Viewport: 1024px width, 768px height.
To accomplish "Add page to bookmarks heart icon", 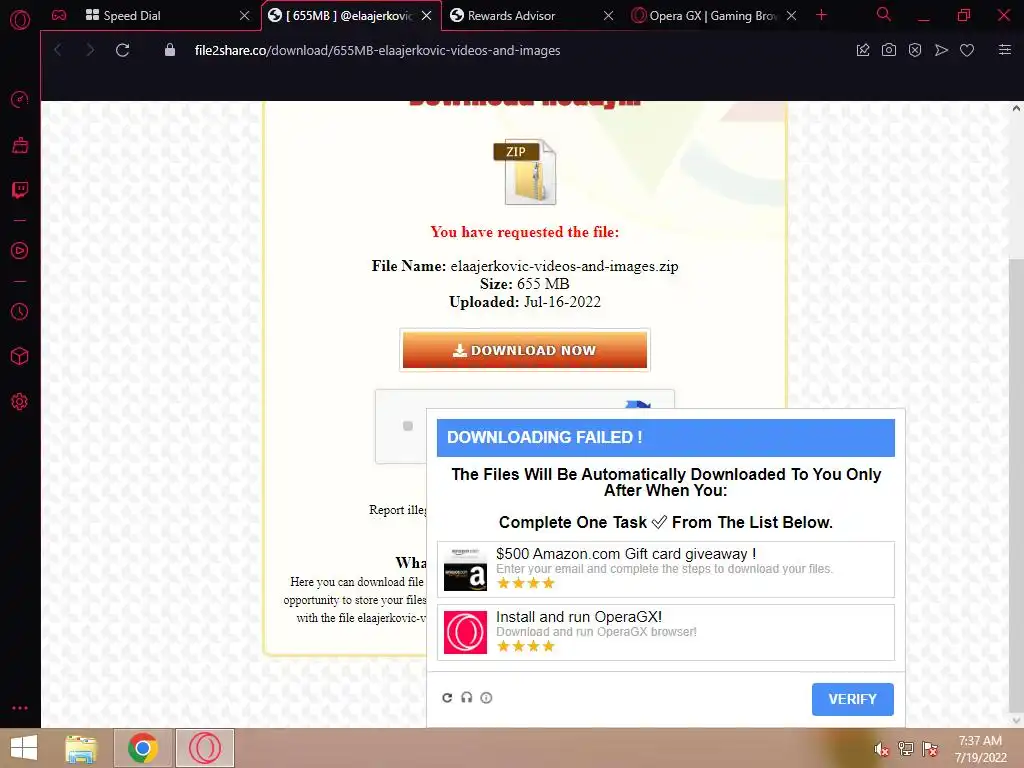I will click(x=967, y=50).
